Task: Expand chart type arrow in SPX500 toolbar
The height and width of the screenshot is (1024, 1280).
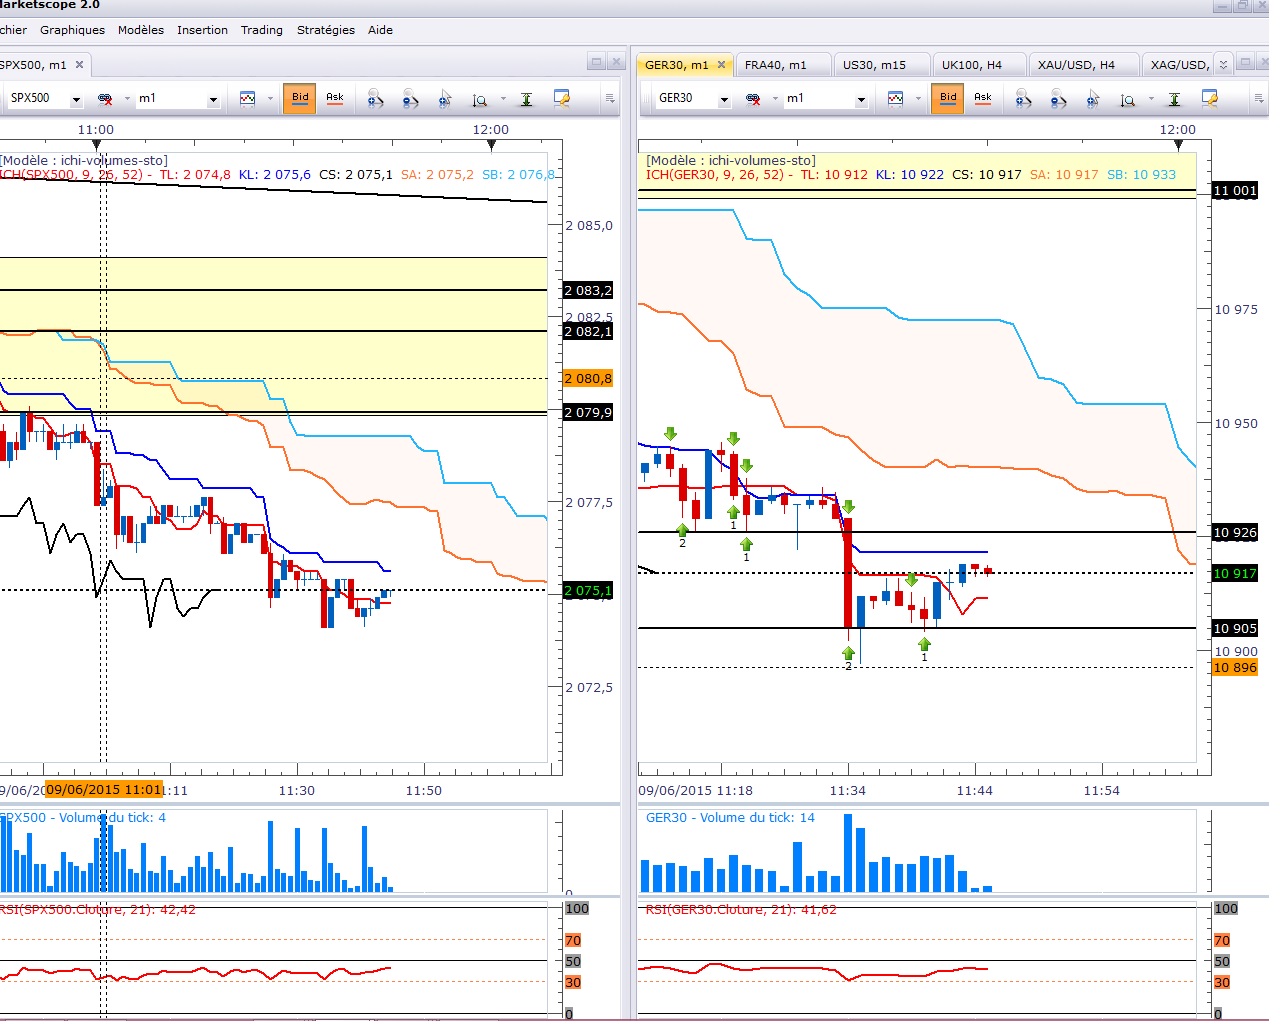Action: (x=270, y=98)
